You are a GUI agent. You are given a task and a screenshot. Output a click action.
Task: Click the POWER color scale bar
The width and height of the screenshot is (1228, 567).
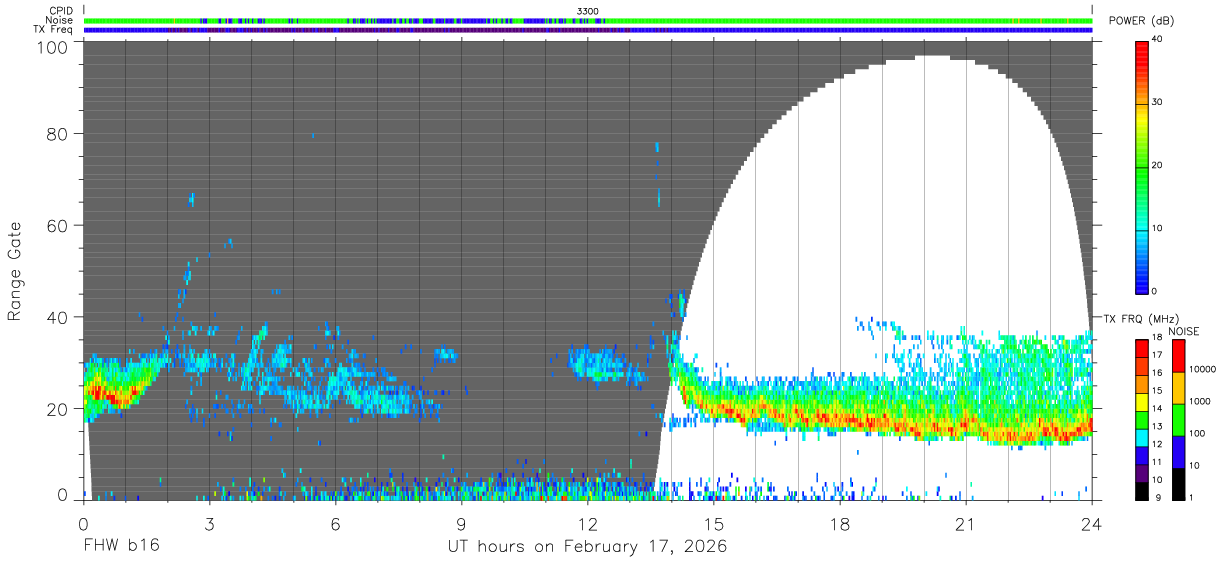[1142, 166]
